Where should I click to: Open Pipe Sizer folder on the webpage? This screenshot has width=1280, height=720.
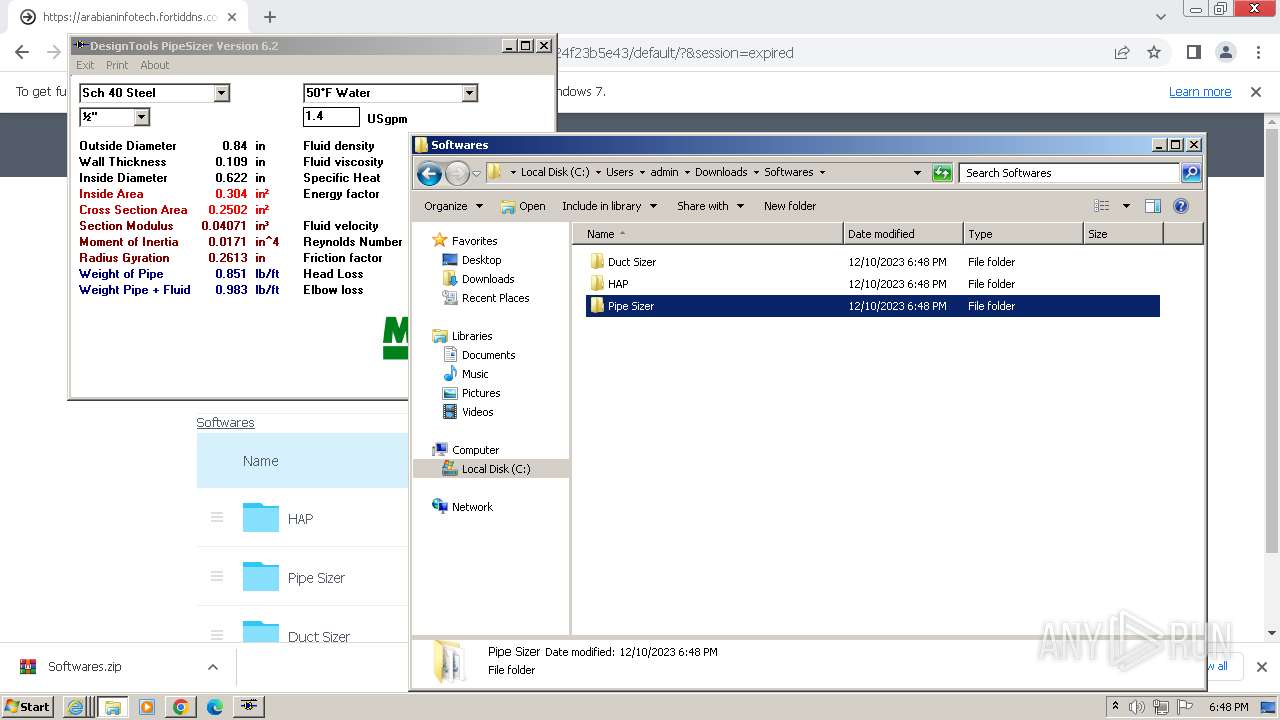click(x=316, y=578)
